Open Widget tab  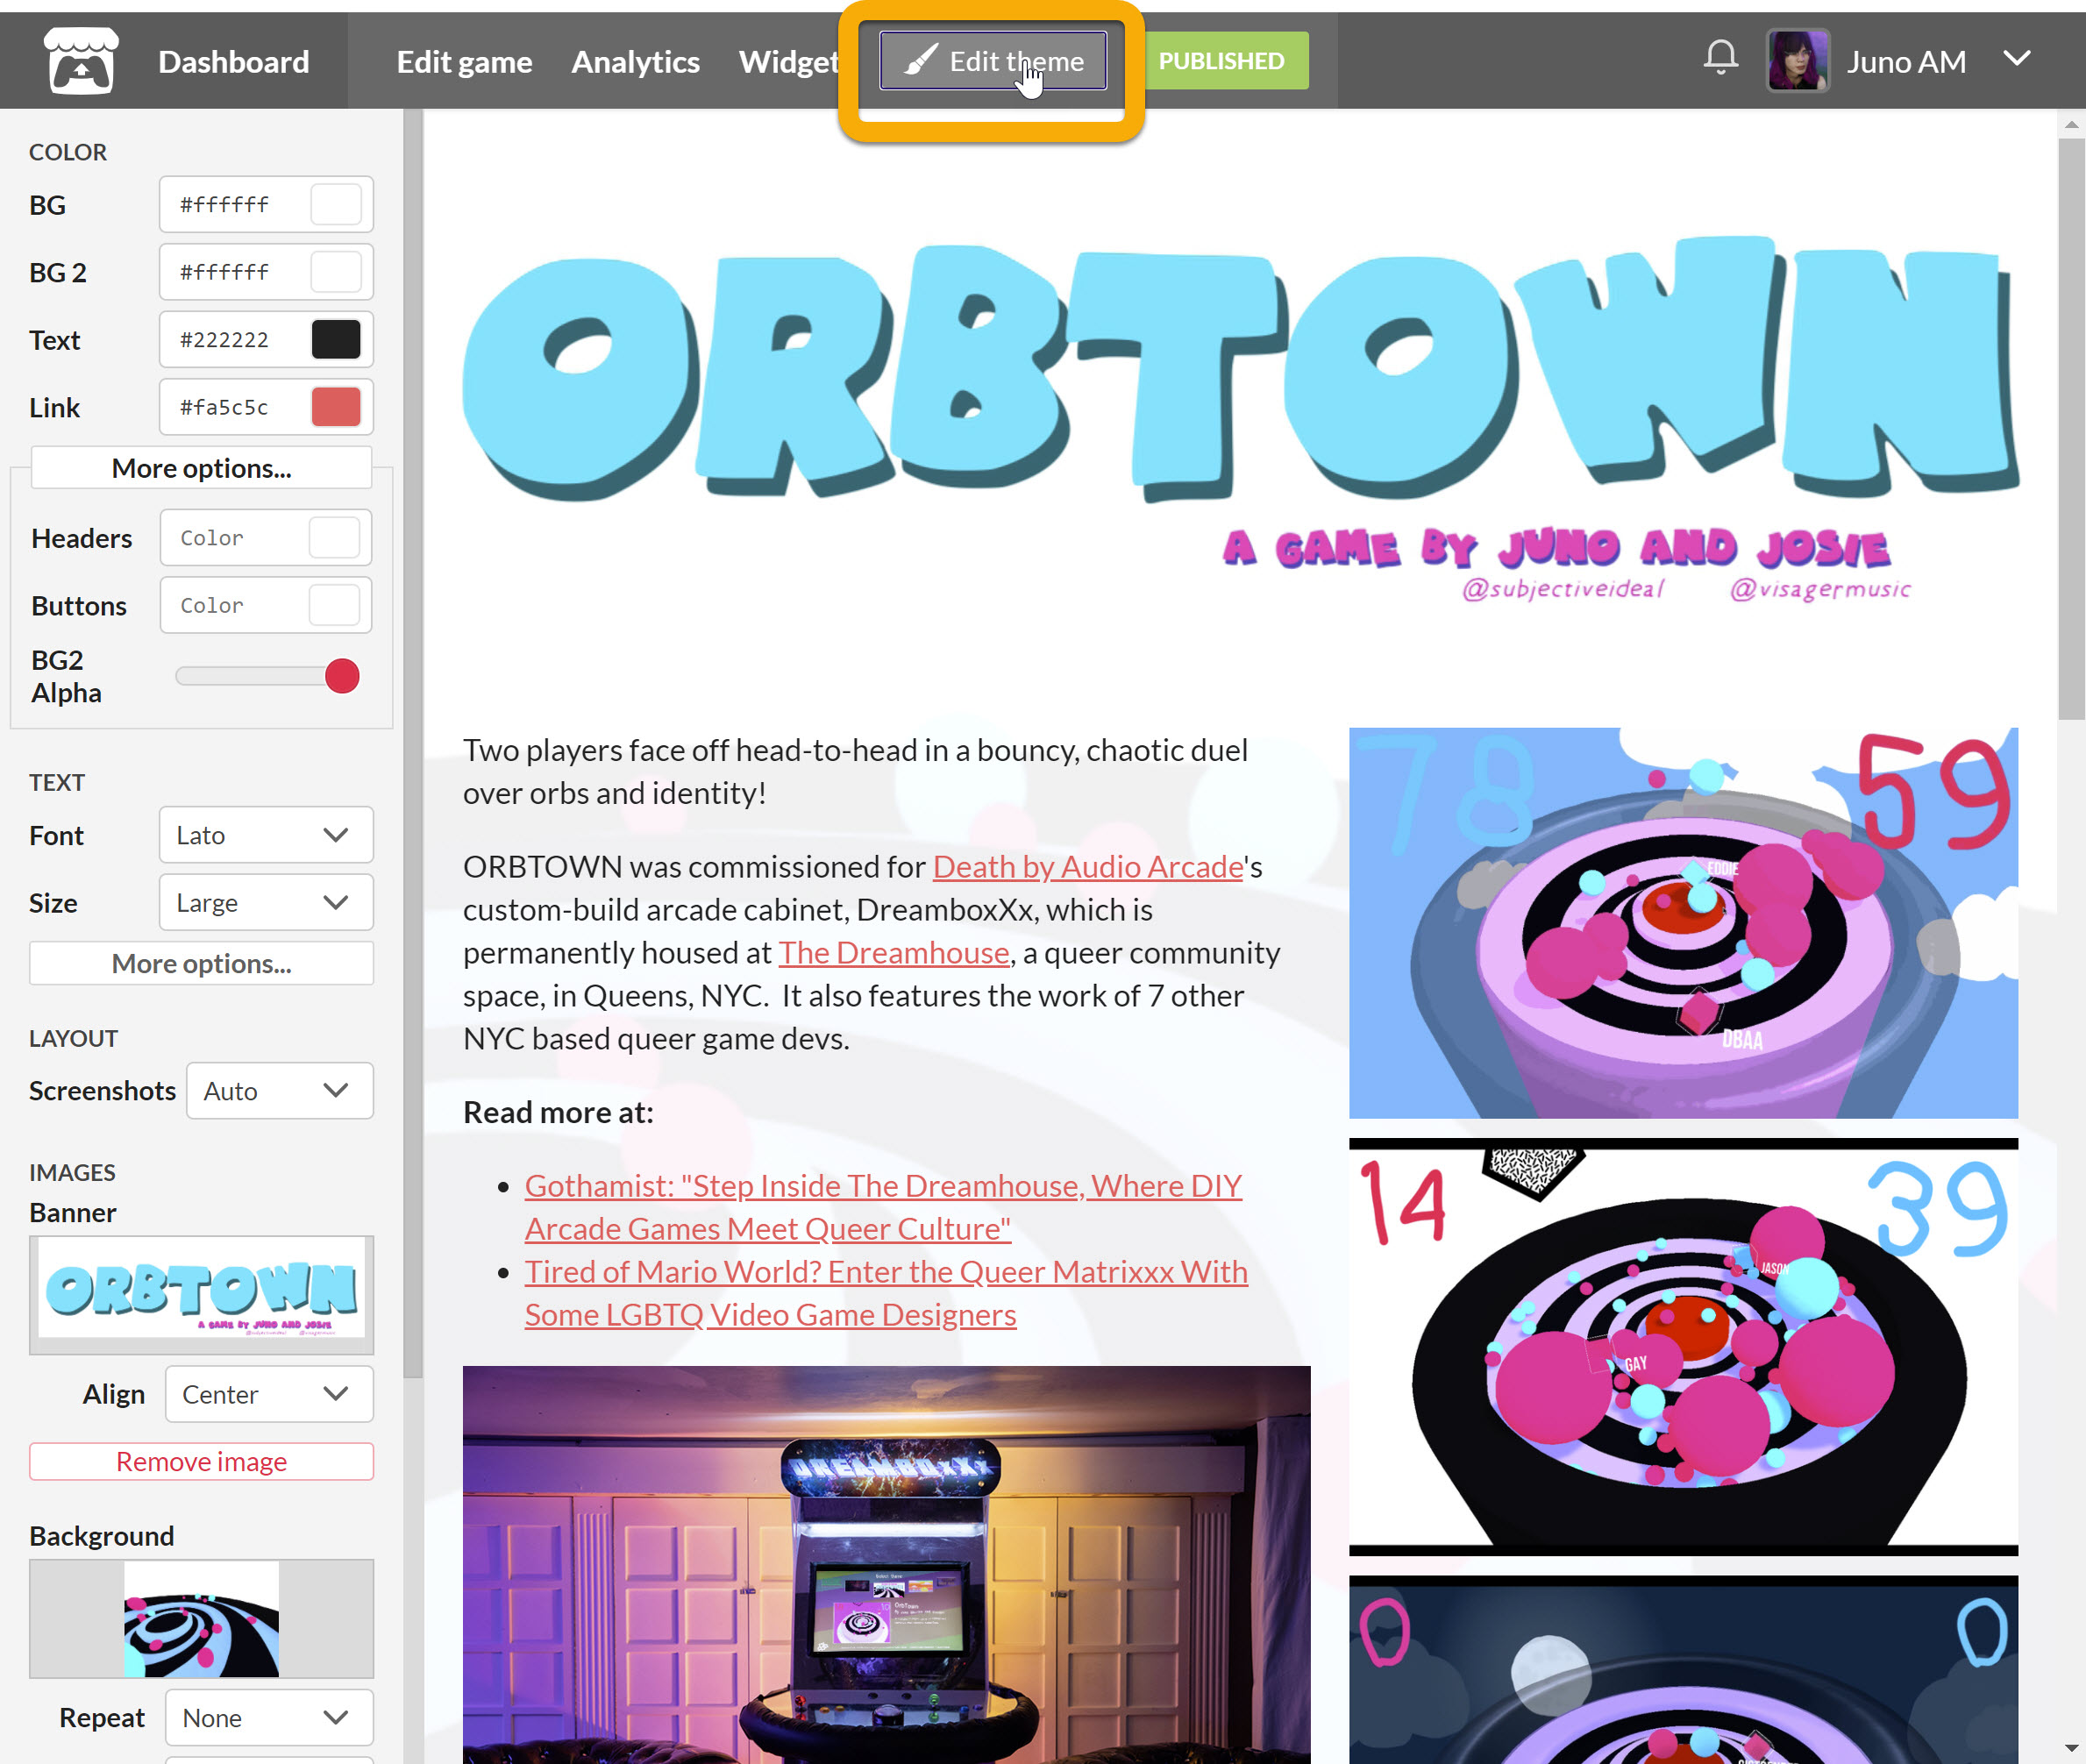tap(788, 61)
